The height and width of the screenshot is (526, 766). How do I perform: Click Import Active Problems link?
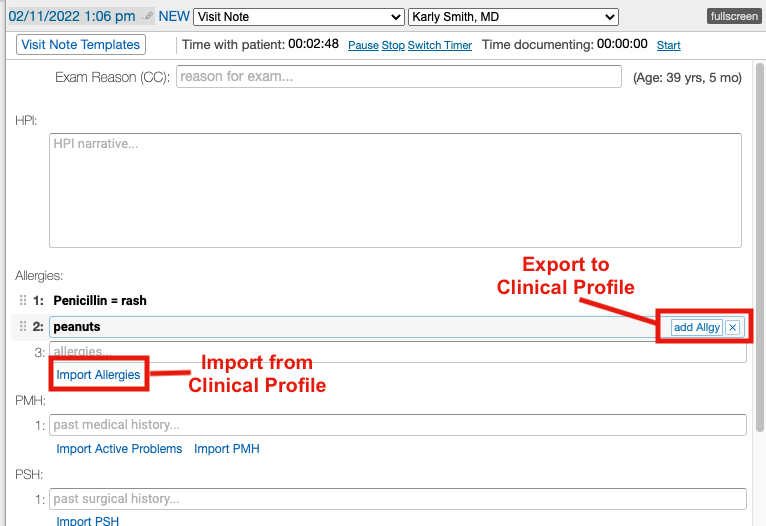[x=119, y=449]
